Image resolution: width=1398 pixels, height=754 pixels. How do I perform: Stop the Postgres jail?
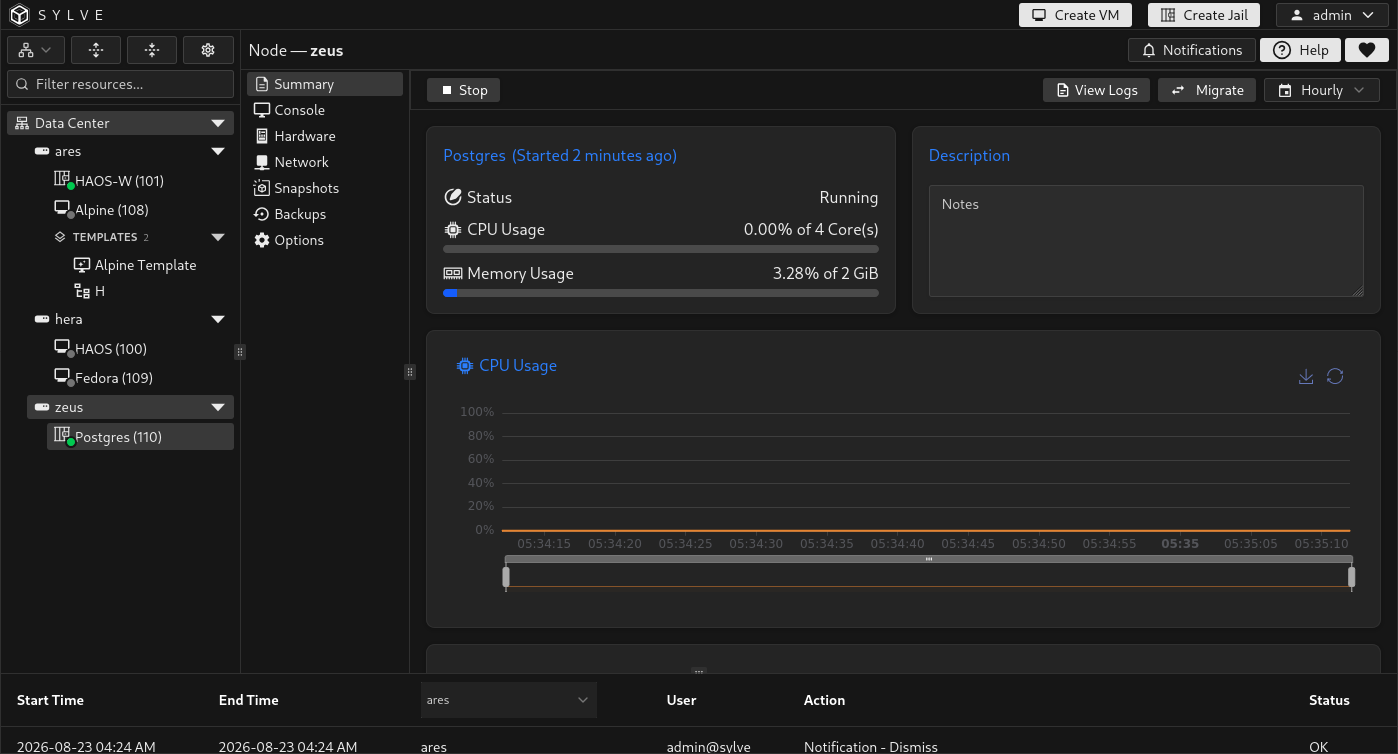[463, 90]
